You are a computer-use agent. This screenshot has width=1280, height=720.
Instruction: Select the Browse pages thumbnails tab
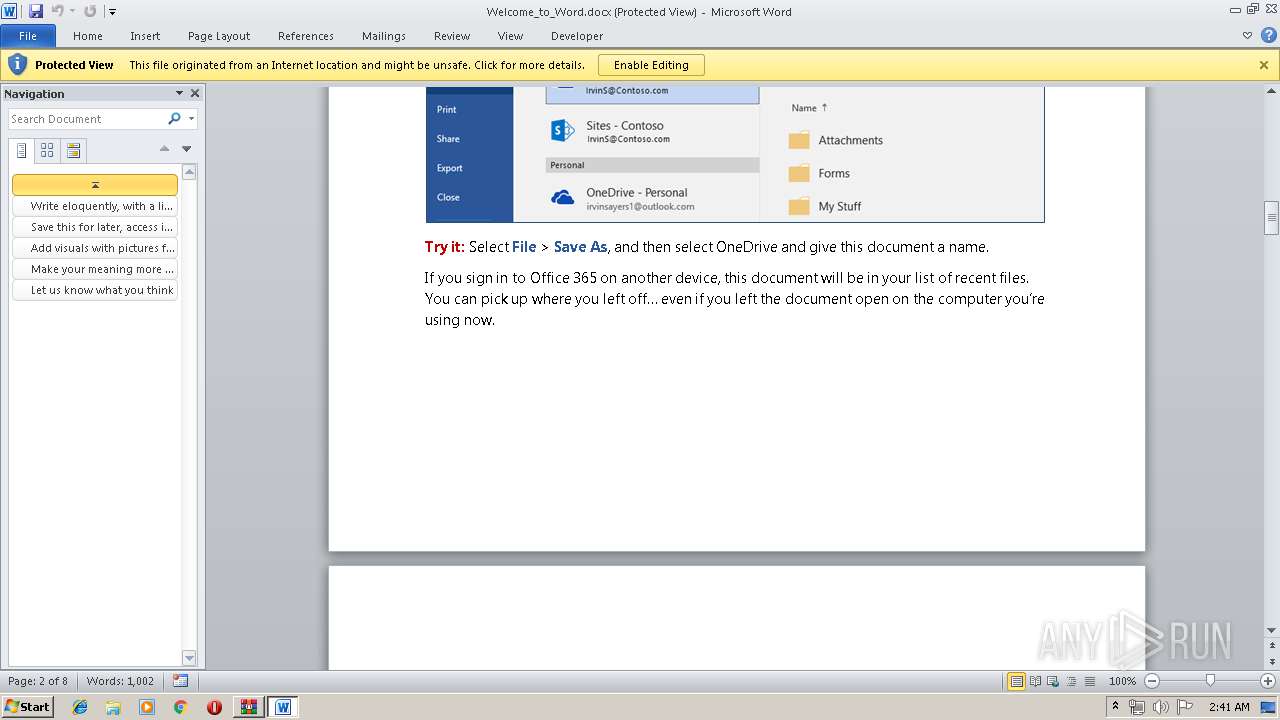47,151
